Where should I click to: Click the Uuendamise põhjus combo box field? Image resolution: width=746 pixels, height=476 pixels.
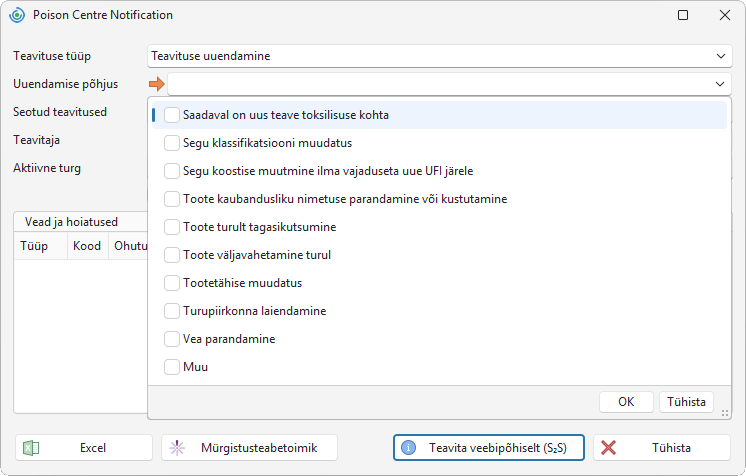click(x=449, y=84)
